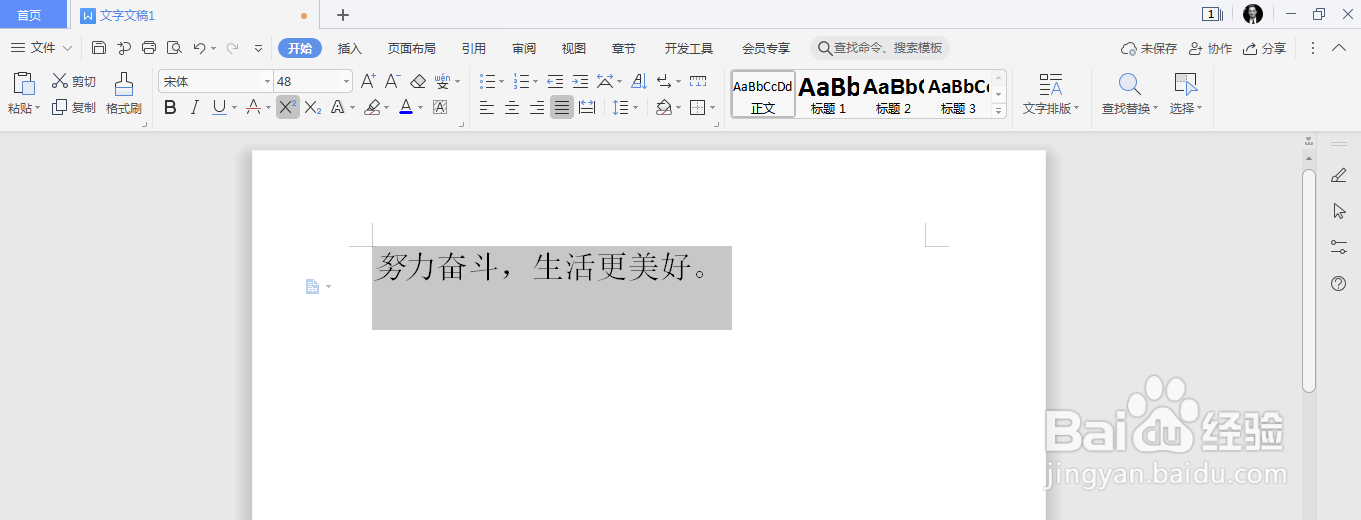Screen dimensions: 1361x520
Task: Apply the 标题 2 style
Action: click(893, 94)
